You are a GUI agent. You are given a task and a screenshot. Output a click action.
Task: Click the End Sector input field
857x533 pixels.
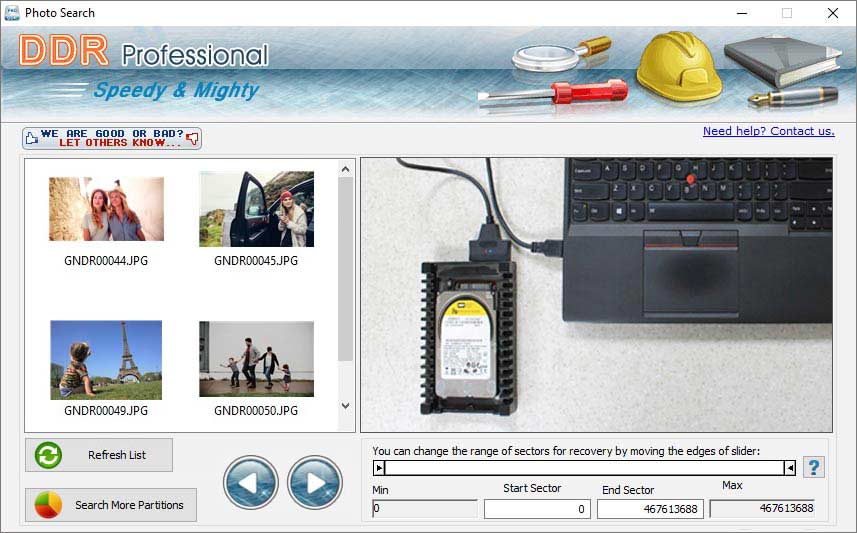650,509
